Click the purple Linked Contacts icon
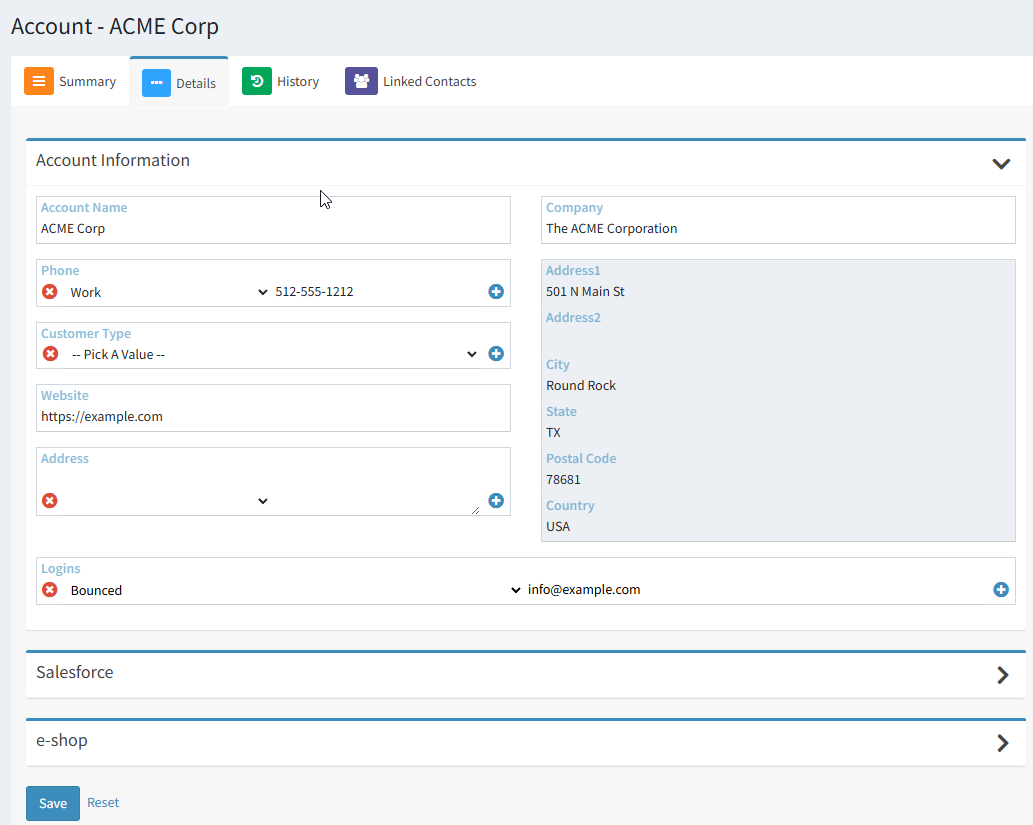The width and height of the screenshot is (1033, 825). (361, 81)
